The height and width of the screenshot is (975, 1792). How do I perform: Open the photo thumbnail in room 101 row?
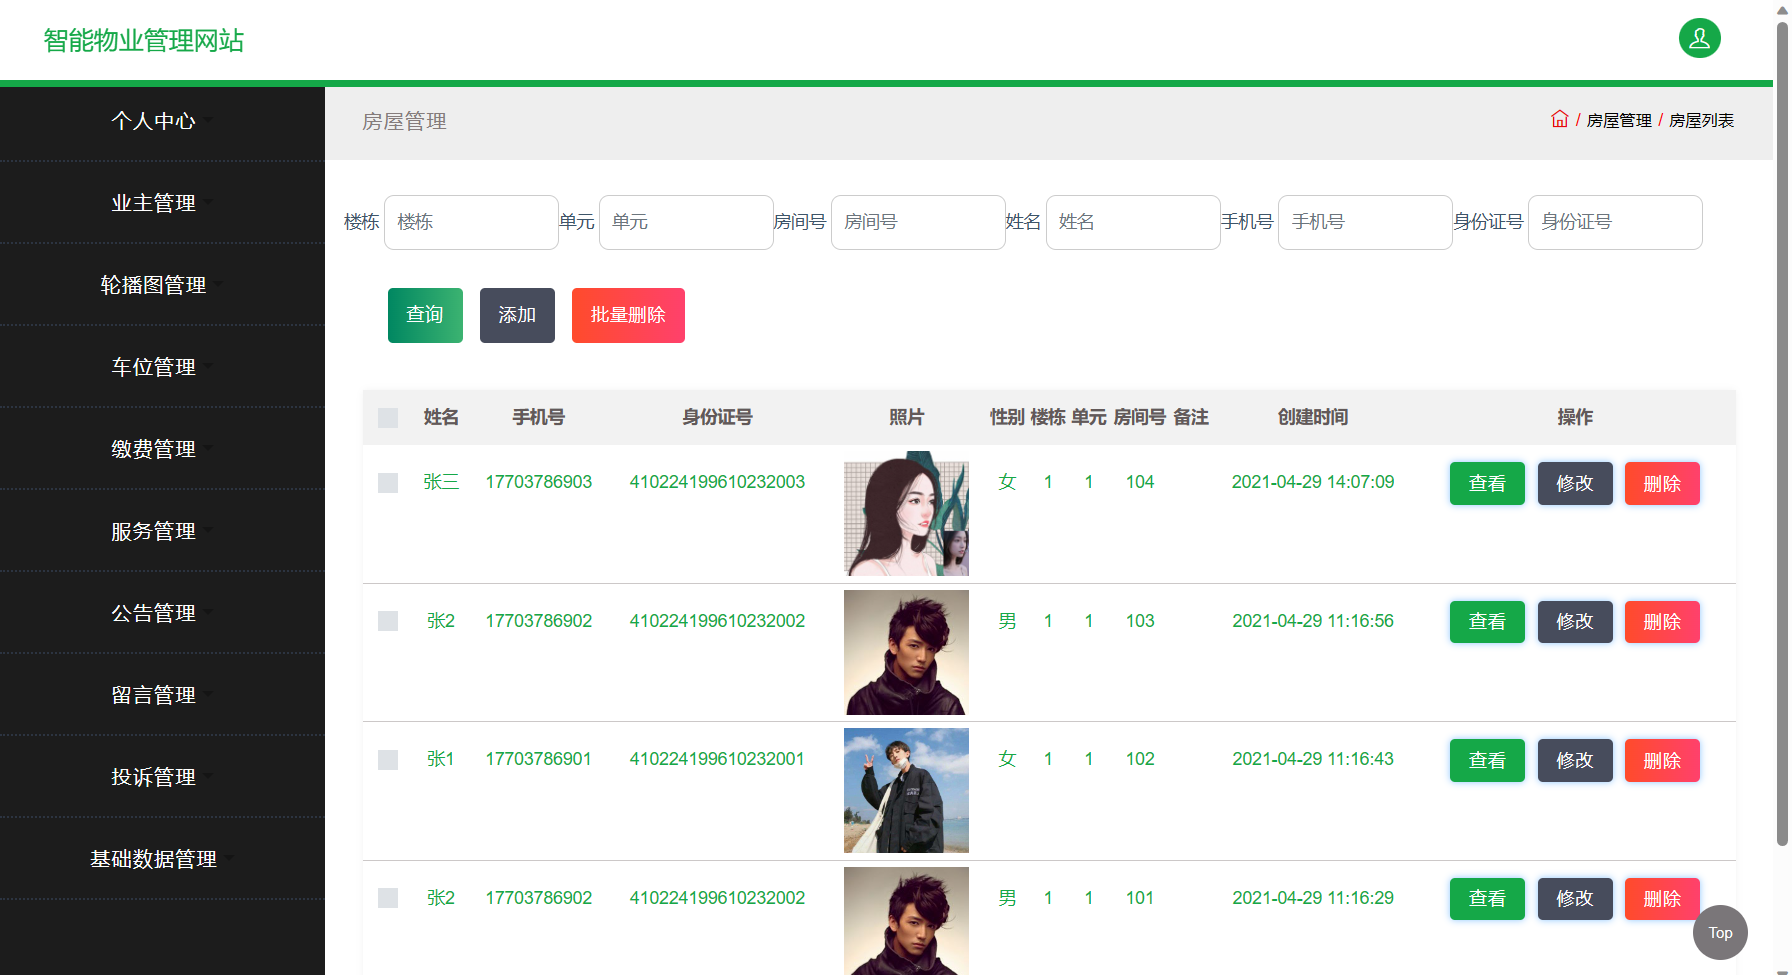point(906,921)
